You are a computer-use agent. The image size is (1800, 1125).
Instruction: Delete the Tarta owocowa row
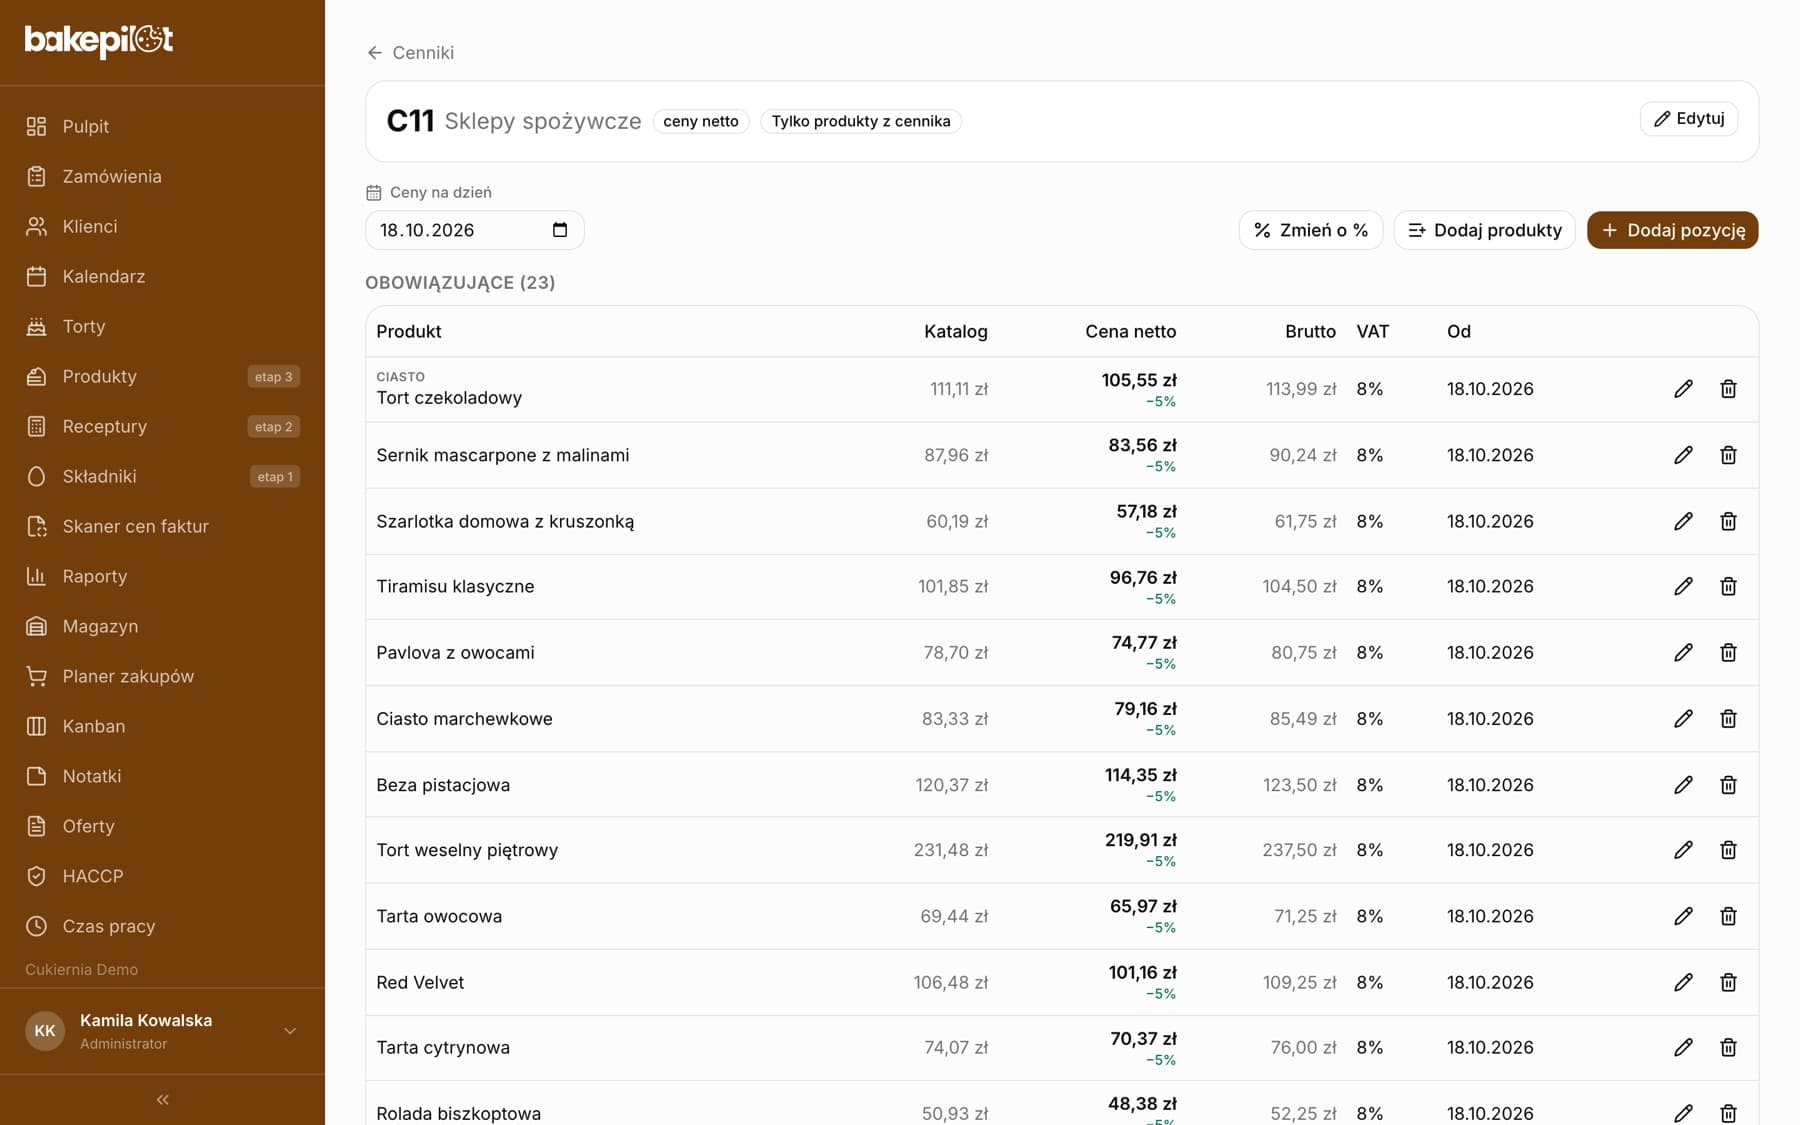1728,916
